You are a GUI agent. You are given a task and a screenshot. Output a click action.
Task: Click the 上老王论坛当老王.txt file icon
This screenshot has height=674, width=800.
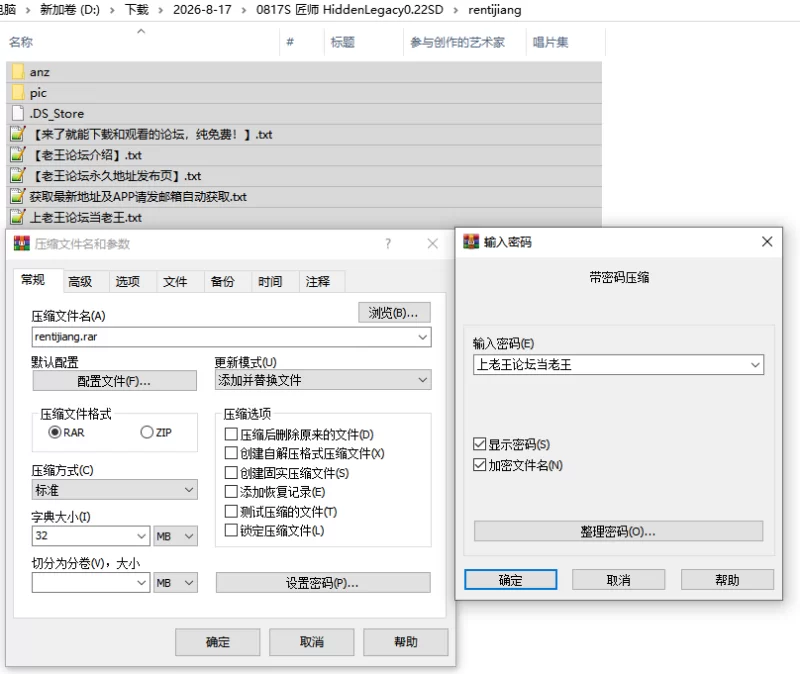(18, 217)
